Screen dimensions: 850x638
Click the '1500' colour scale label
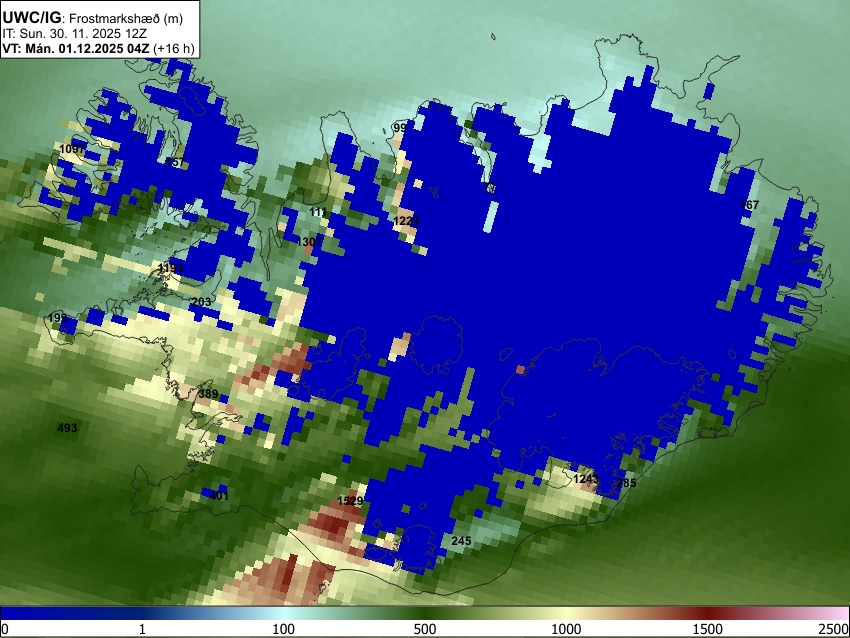tap(708, 629)
